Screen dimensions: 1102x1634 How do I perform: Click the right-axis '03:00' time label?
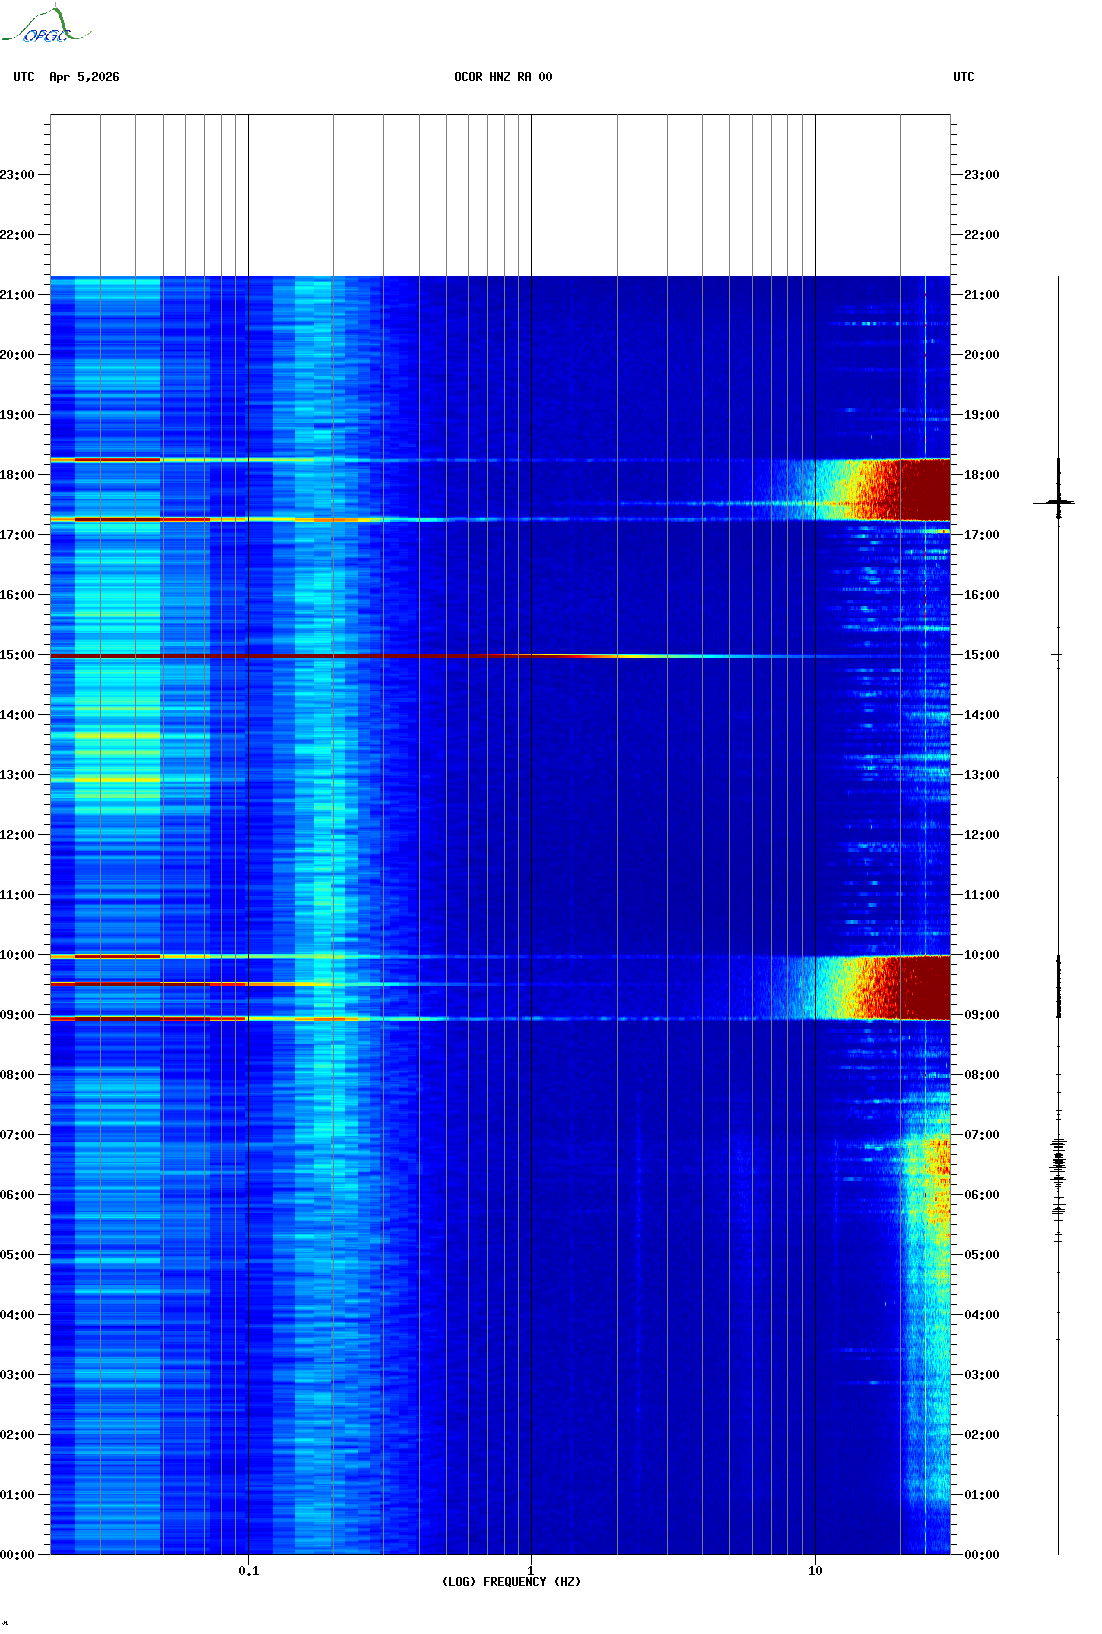click(981, 1375)
